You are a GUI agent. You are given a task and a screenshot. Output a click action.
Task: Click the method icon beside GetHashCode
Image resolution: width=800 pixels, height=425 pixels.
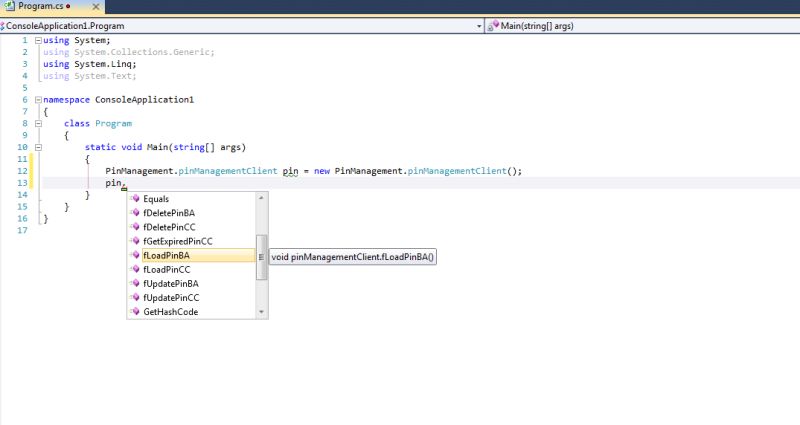click(135, 311)
